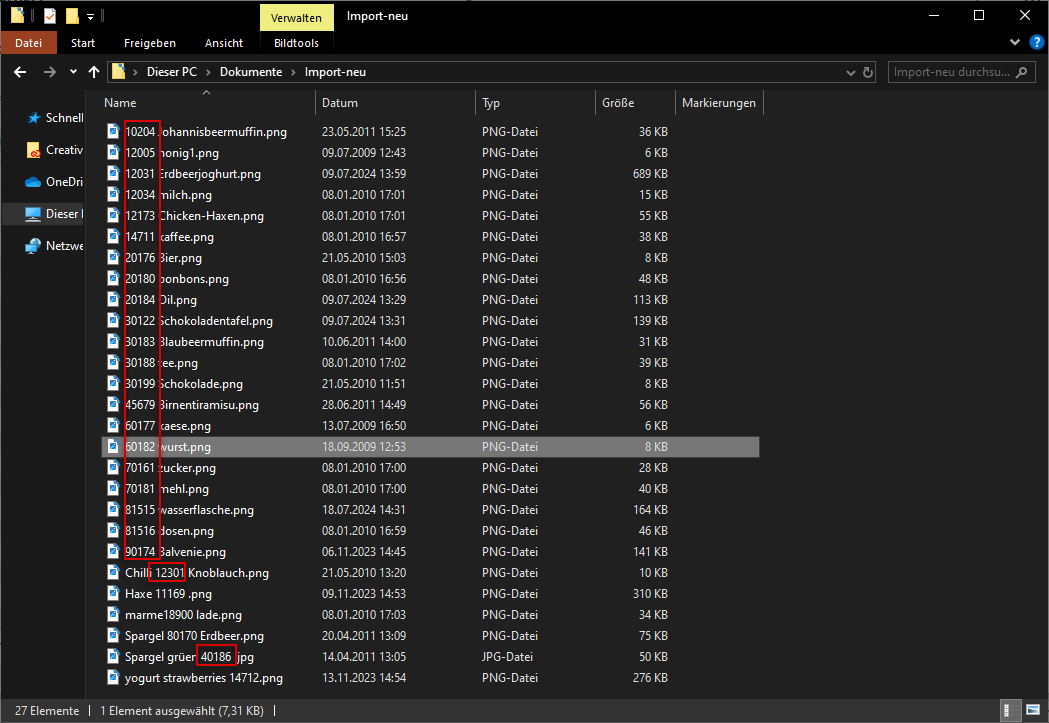Image resolution: width=1049 pixels, height=723 pixels.
Task: Click the Properties icon in the quick access toolbar
Action: pos(50,16)
